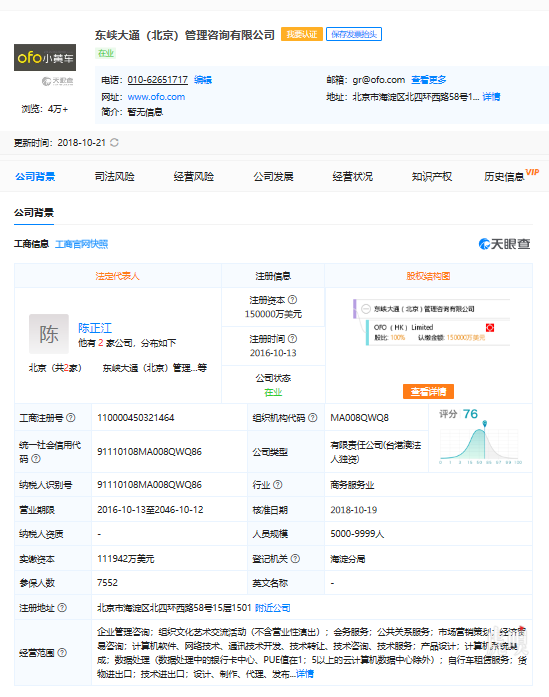Click help icon beside 注册地址
The height and width of the screenshot is (697, 549).
(62, 607)
